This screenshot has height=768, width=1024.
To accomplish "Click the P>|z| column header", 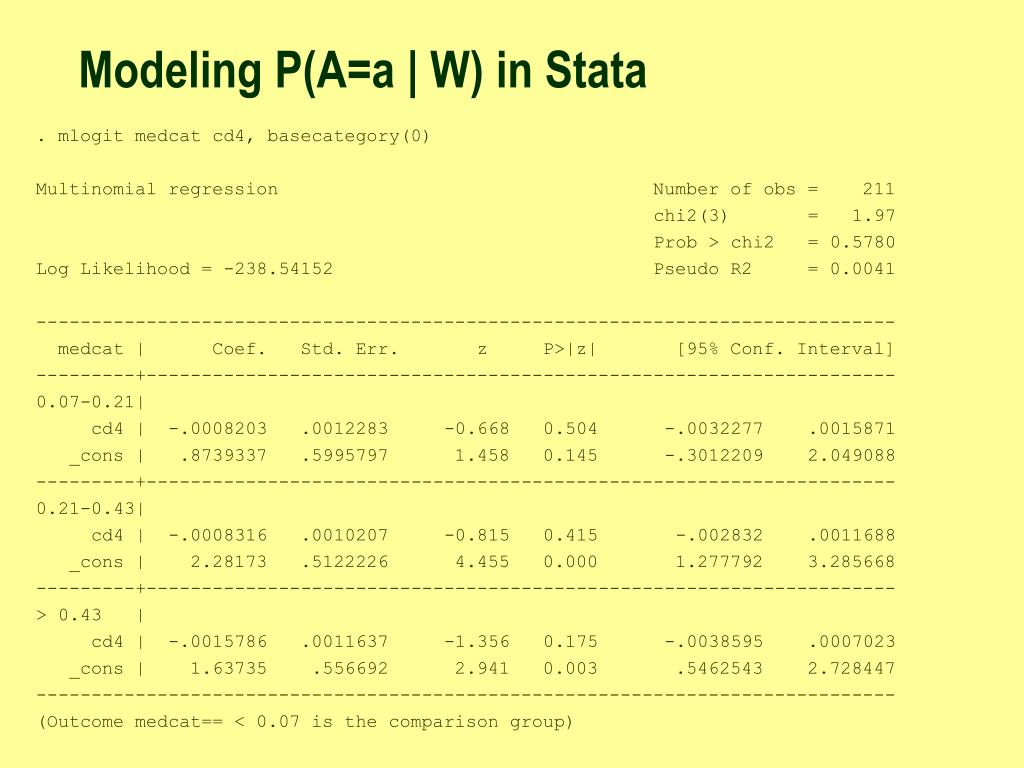I will 570,349.
